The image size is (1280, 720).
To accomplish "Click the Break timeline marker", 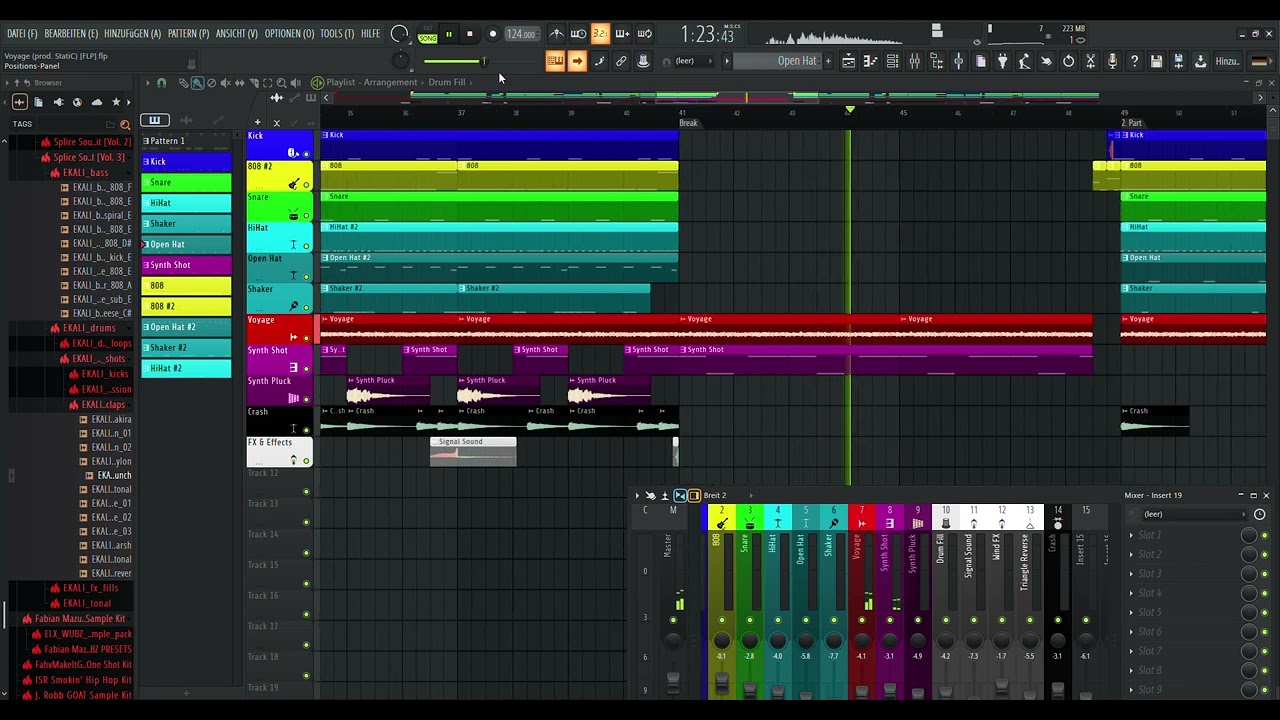I will pos(689,123).
